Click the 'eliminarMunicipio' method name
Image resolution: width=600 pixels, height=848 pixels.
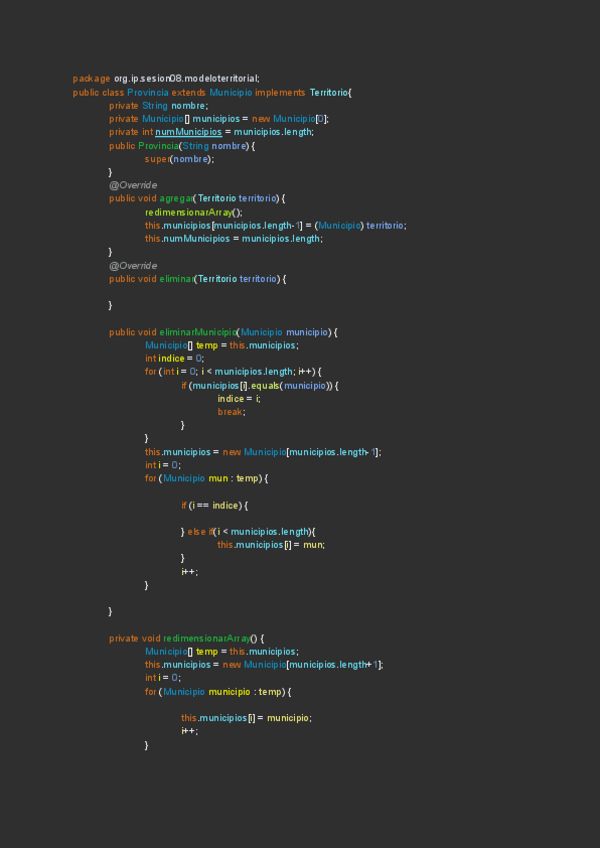pyautogui.click(x=199, y=332)
